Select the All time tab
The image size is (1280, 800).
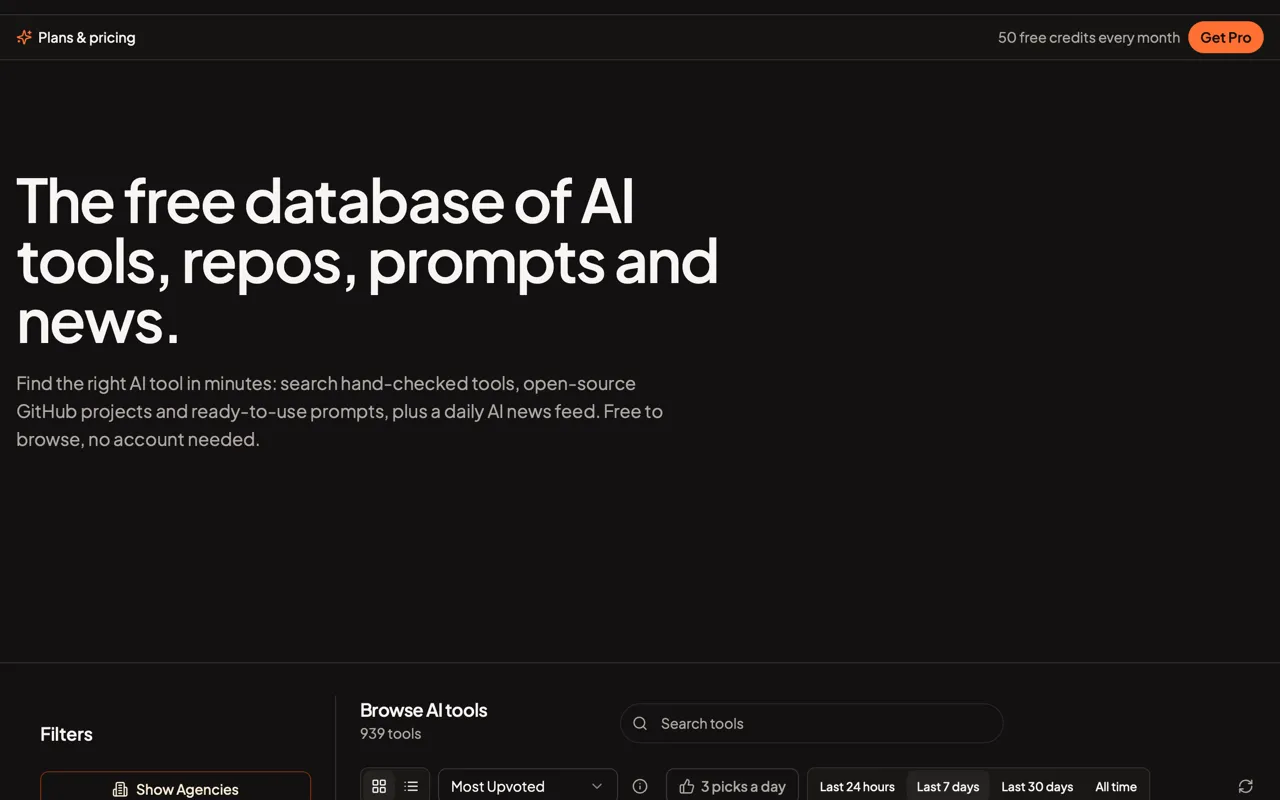(x=1116, y=787)
